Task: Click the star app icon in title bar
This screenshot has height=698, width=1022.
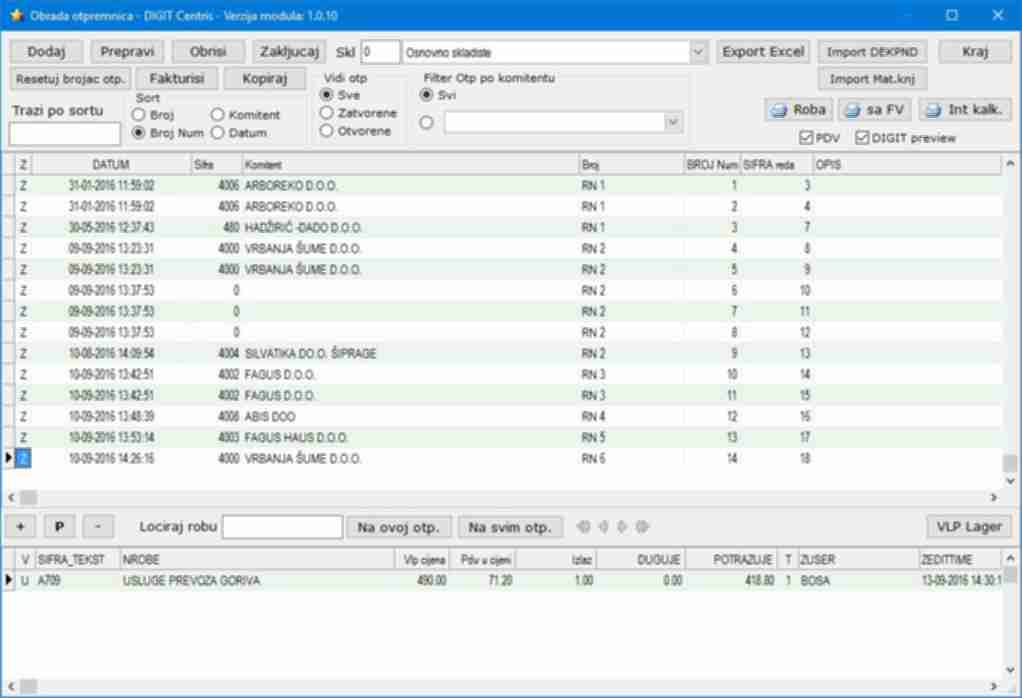Action: click(x=15, y=16)
